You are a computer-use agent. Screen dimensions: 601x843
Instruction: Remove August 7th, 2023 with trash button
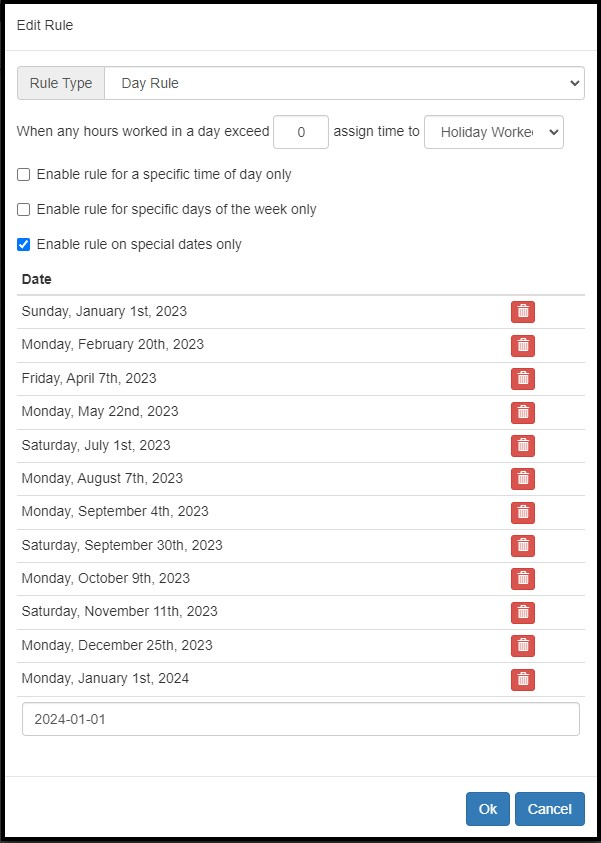click(523, 478)
